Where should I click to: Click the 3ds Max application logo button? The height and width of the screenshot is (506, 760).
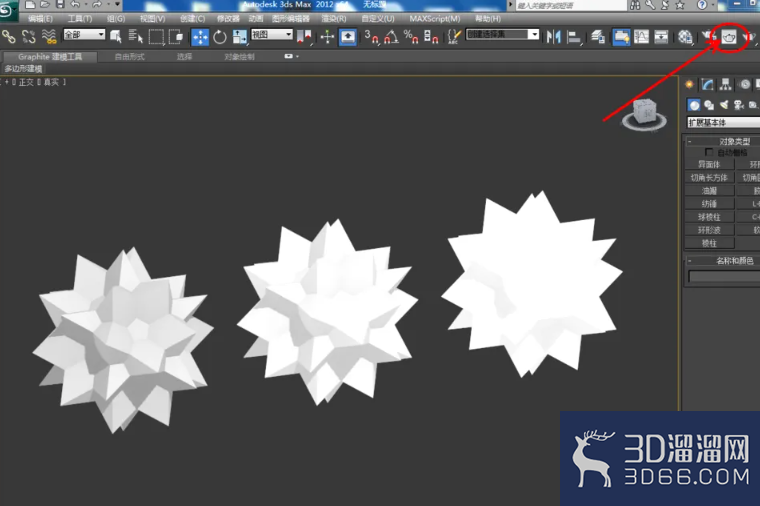point(7,11)
